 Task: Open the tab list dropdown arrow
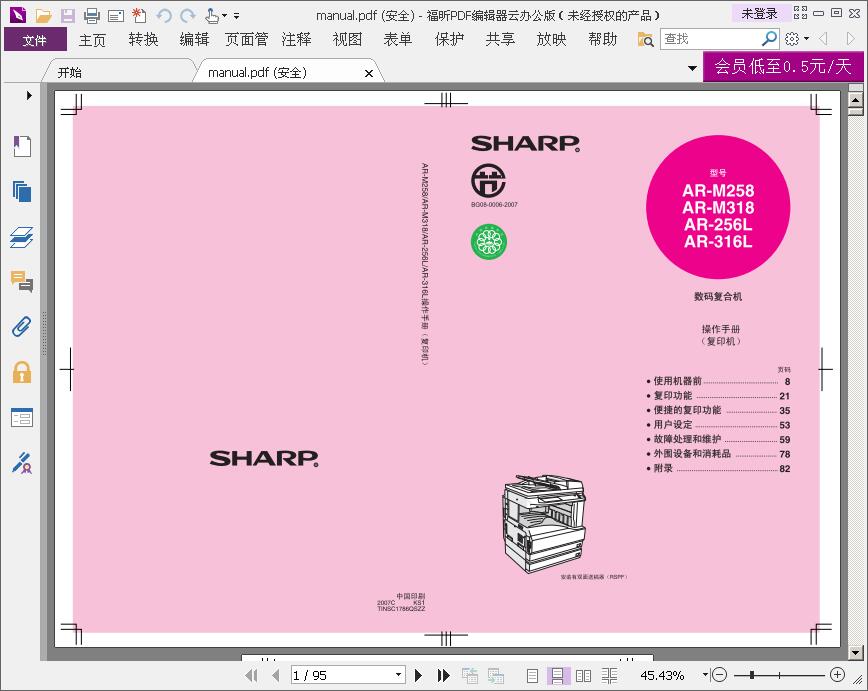(692, 69)
